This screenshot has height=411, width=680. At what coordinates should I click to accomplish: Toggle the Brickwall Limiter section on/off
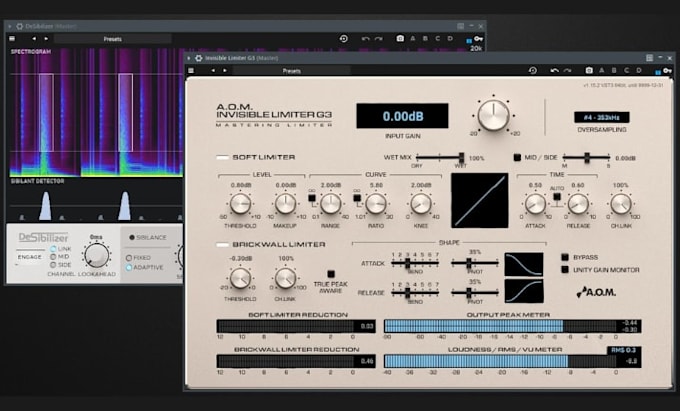coord(222,245)
